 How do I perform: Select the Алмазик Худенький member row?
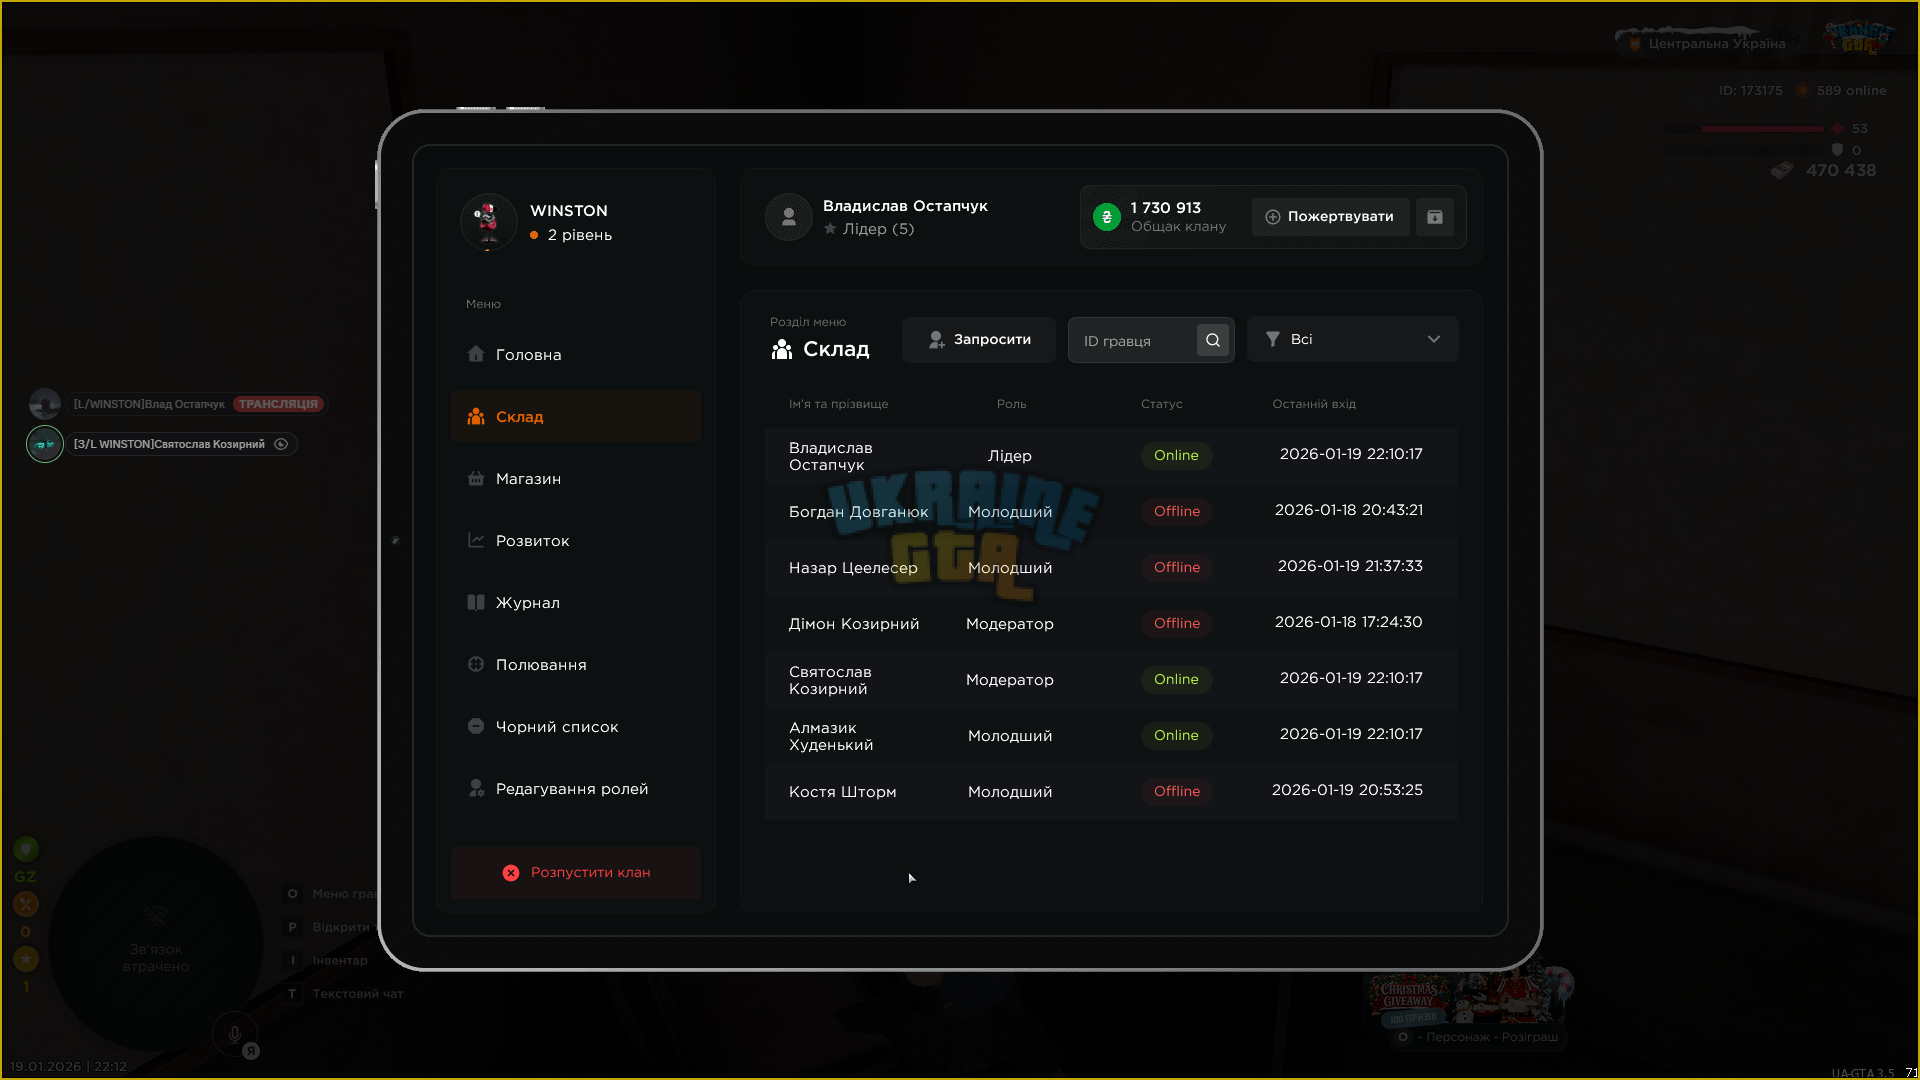pos(1111,736)
